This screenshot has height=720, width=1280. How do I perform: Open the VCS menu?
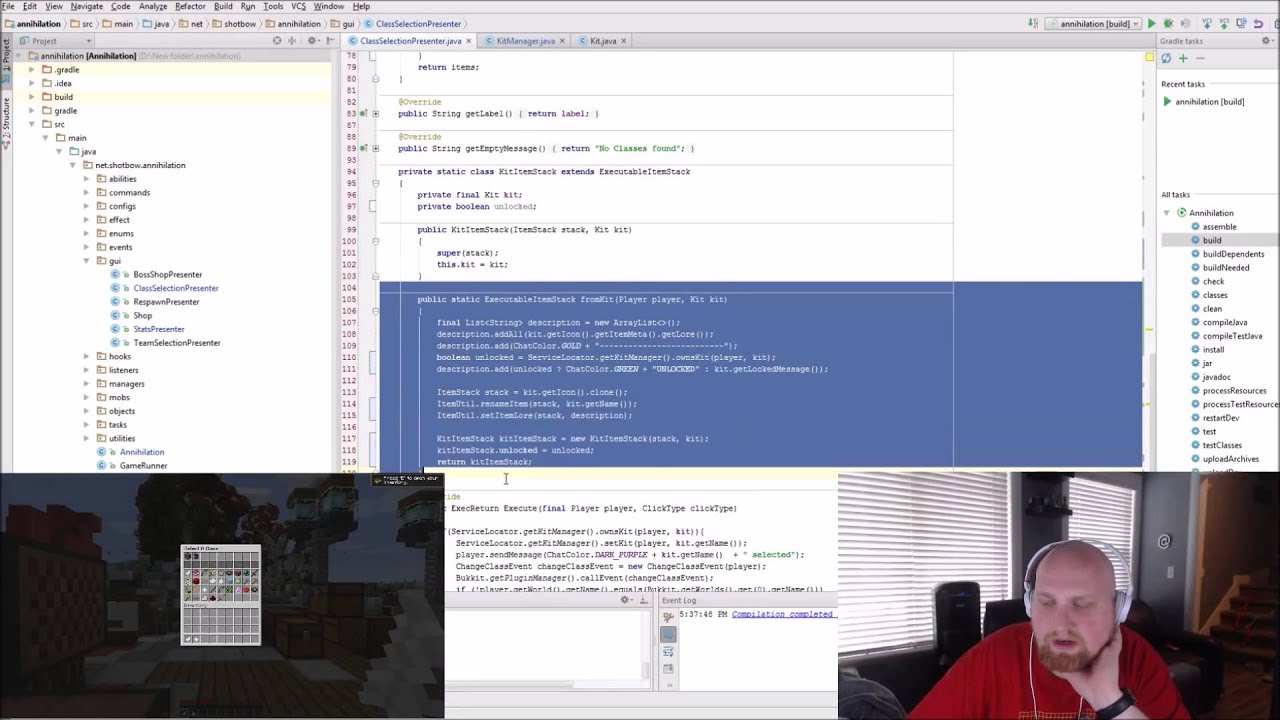pyautogui.click(x=298, y=6)
